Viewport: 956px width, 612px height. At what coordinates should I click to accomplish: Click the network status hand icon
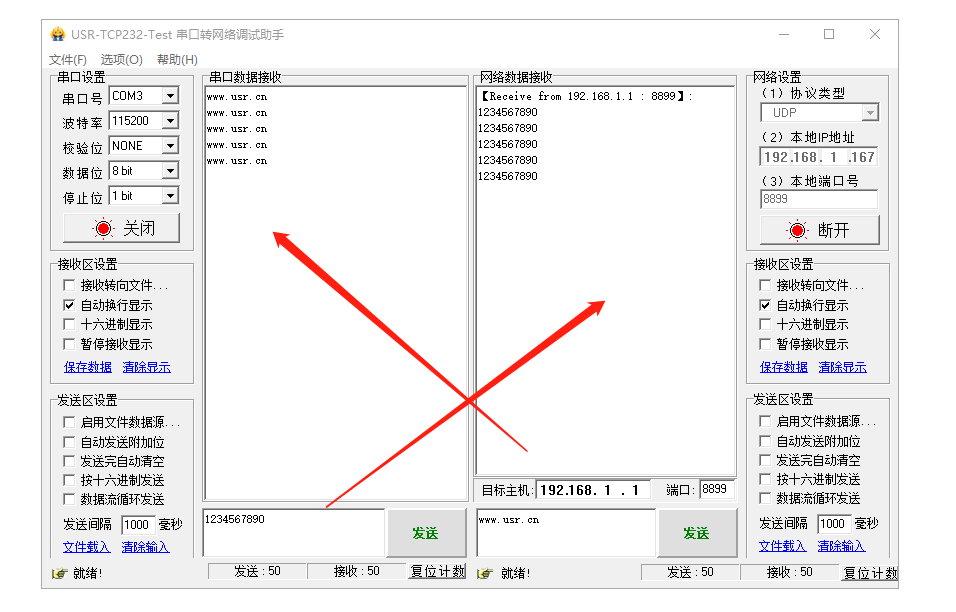[x=485, y=573]
